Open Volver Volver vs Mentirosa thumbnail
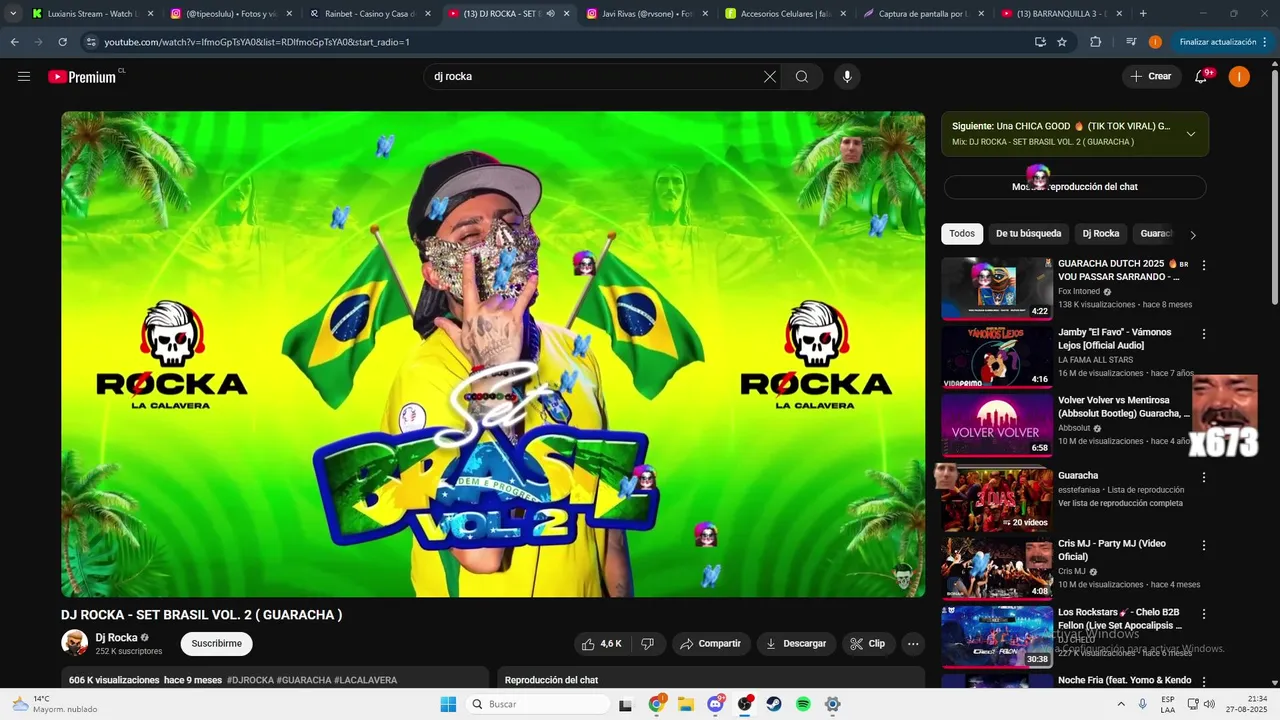Viewport: 1280px width, 720px height. [996, 425]
